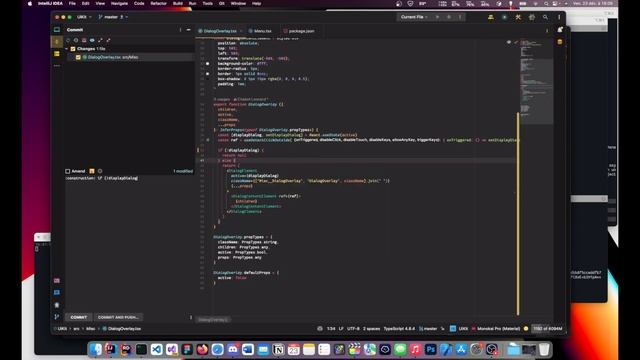Click the Commit button

pos(78,317)
